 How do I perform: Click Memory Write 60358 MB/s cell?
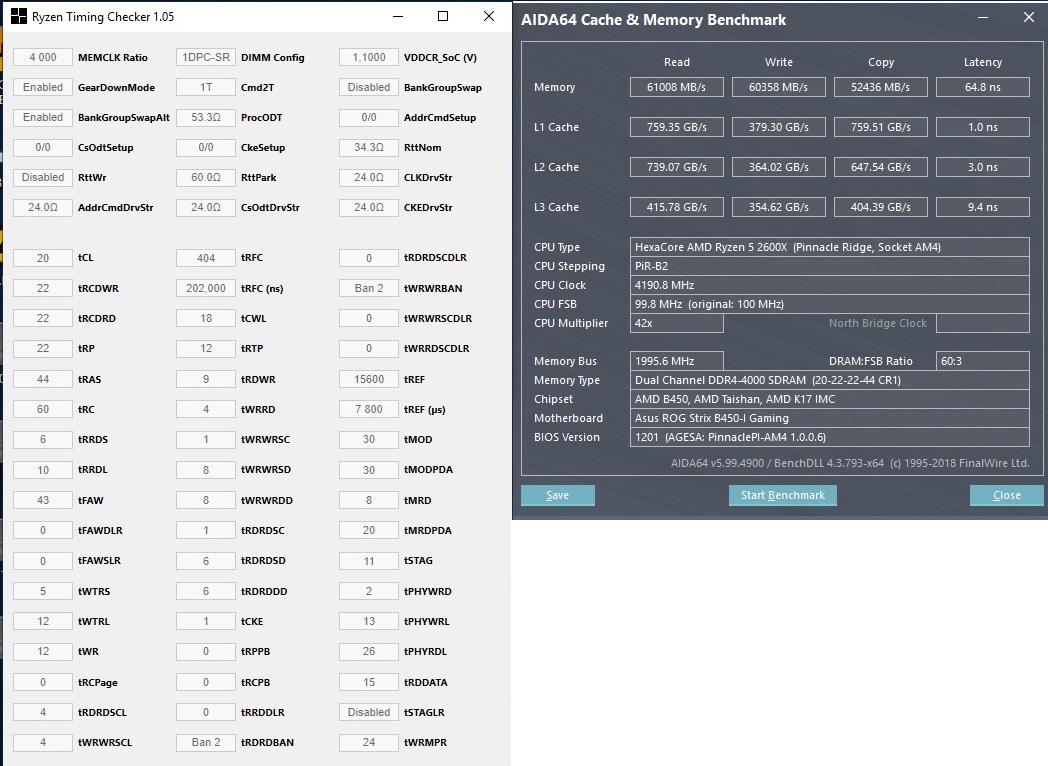click(x=779, y=87)
